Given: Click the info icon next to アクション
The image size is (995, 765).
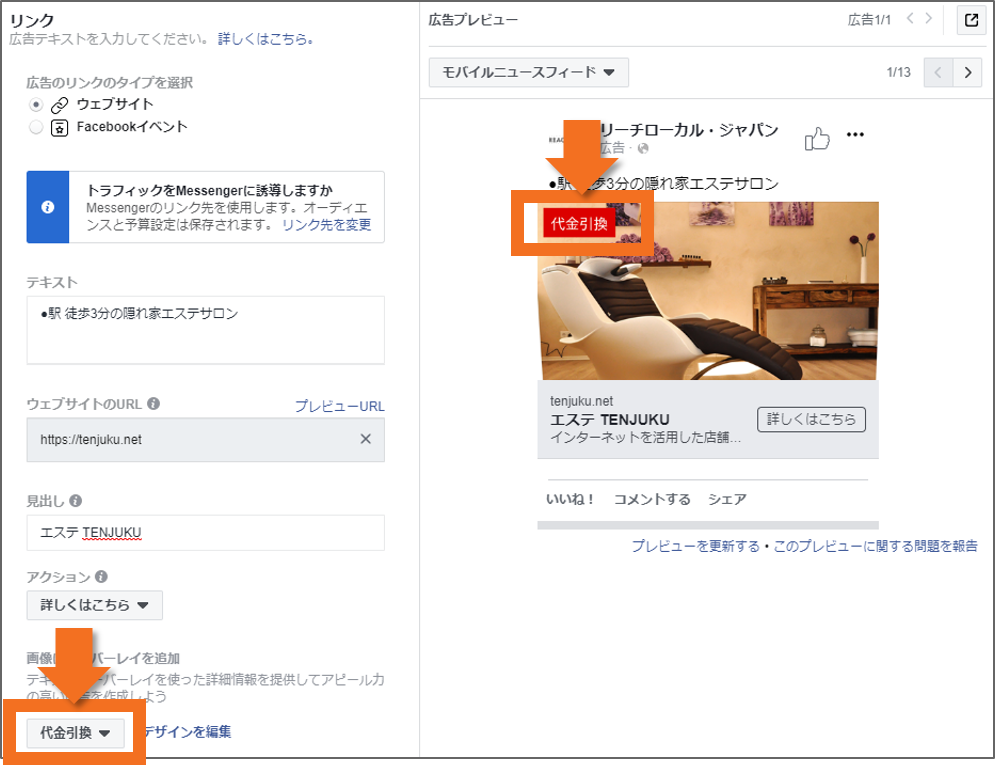Looking at the screenshot, I should tap(101, 576).
